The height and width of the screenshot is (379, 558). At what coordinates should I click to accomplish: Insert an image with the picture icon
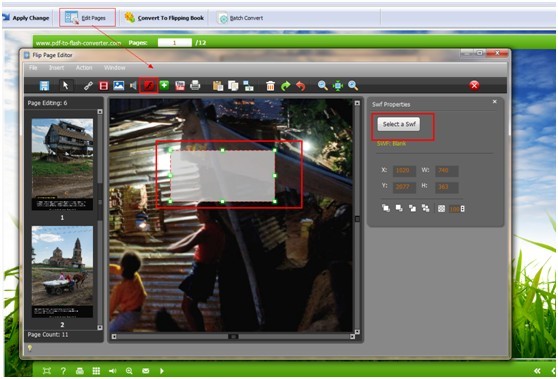click(119, 86)
